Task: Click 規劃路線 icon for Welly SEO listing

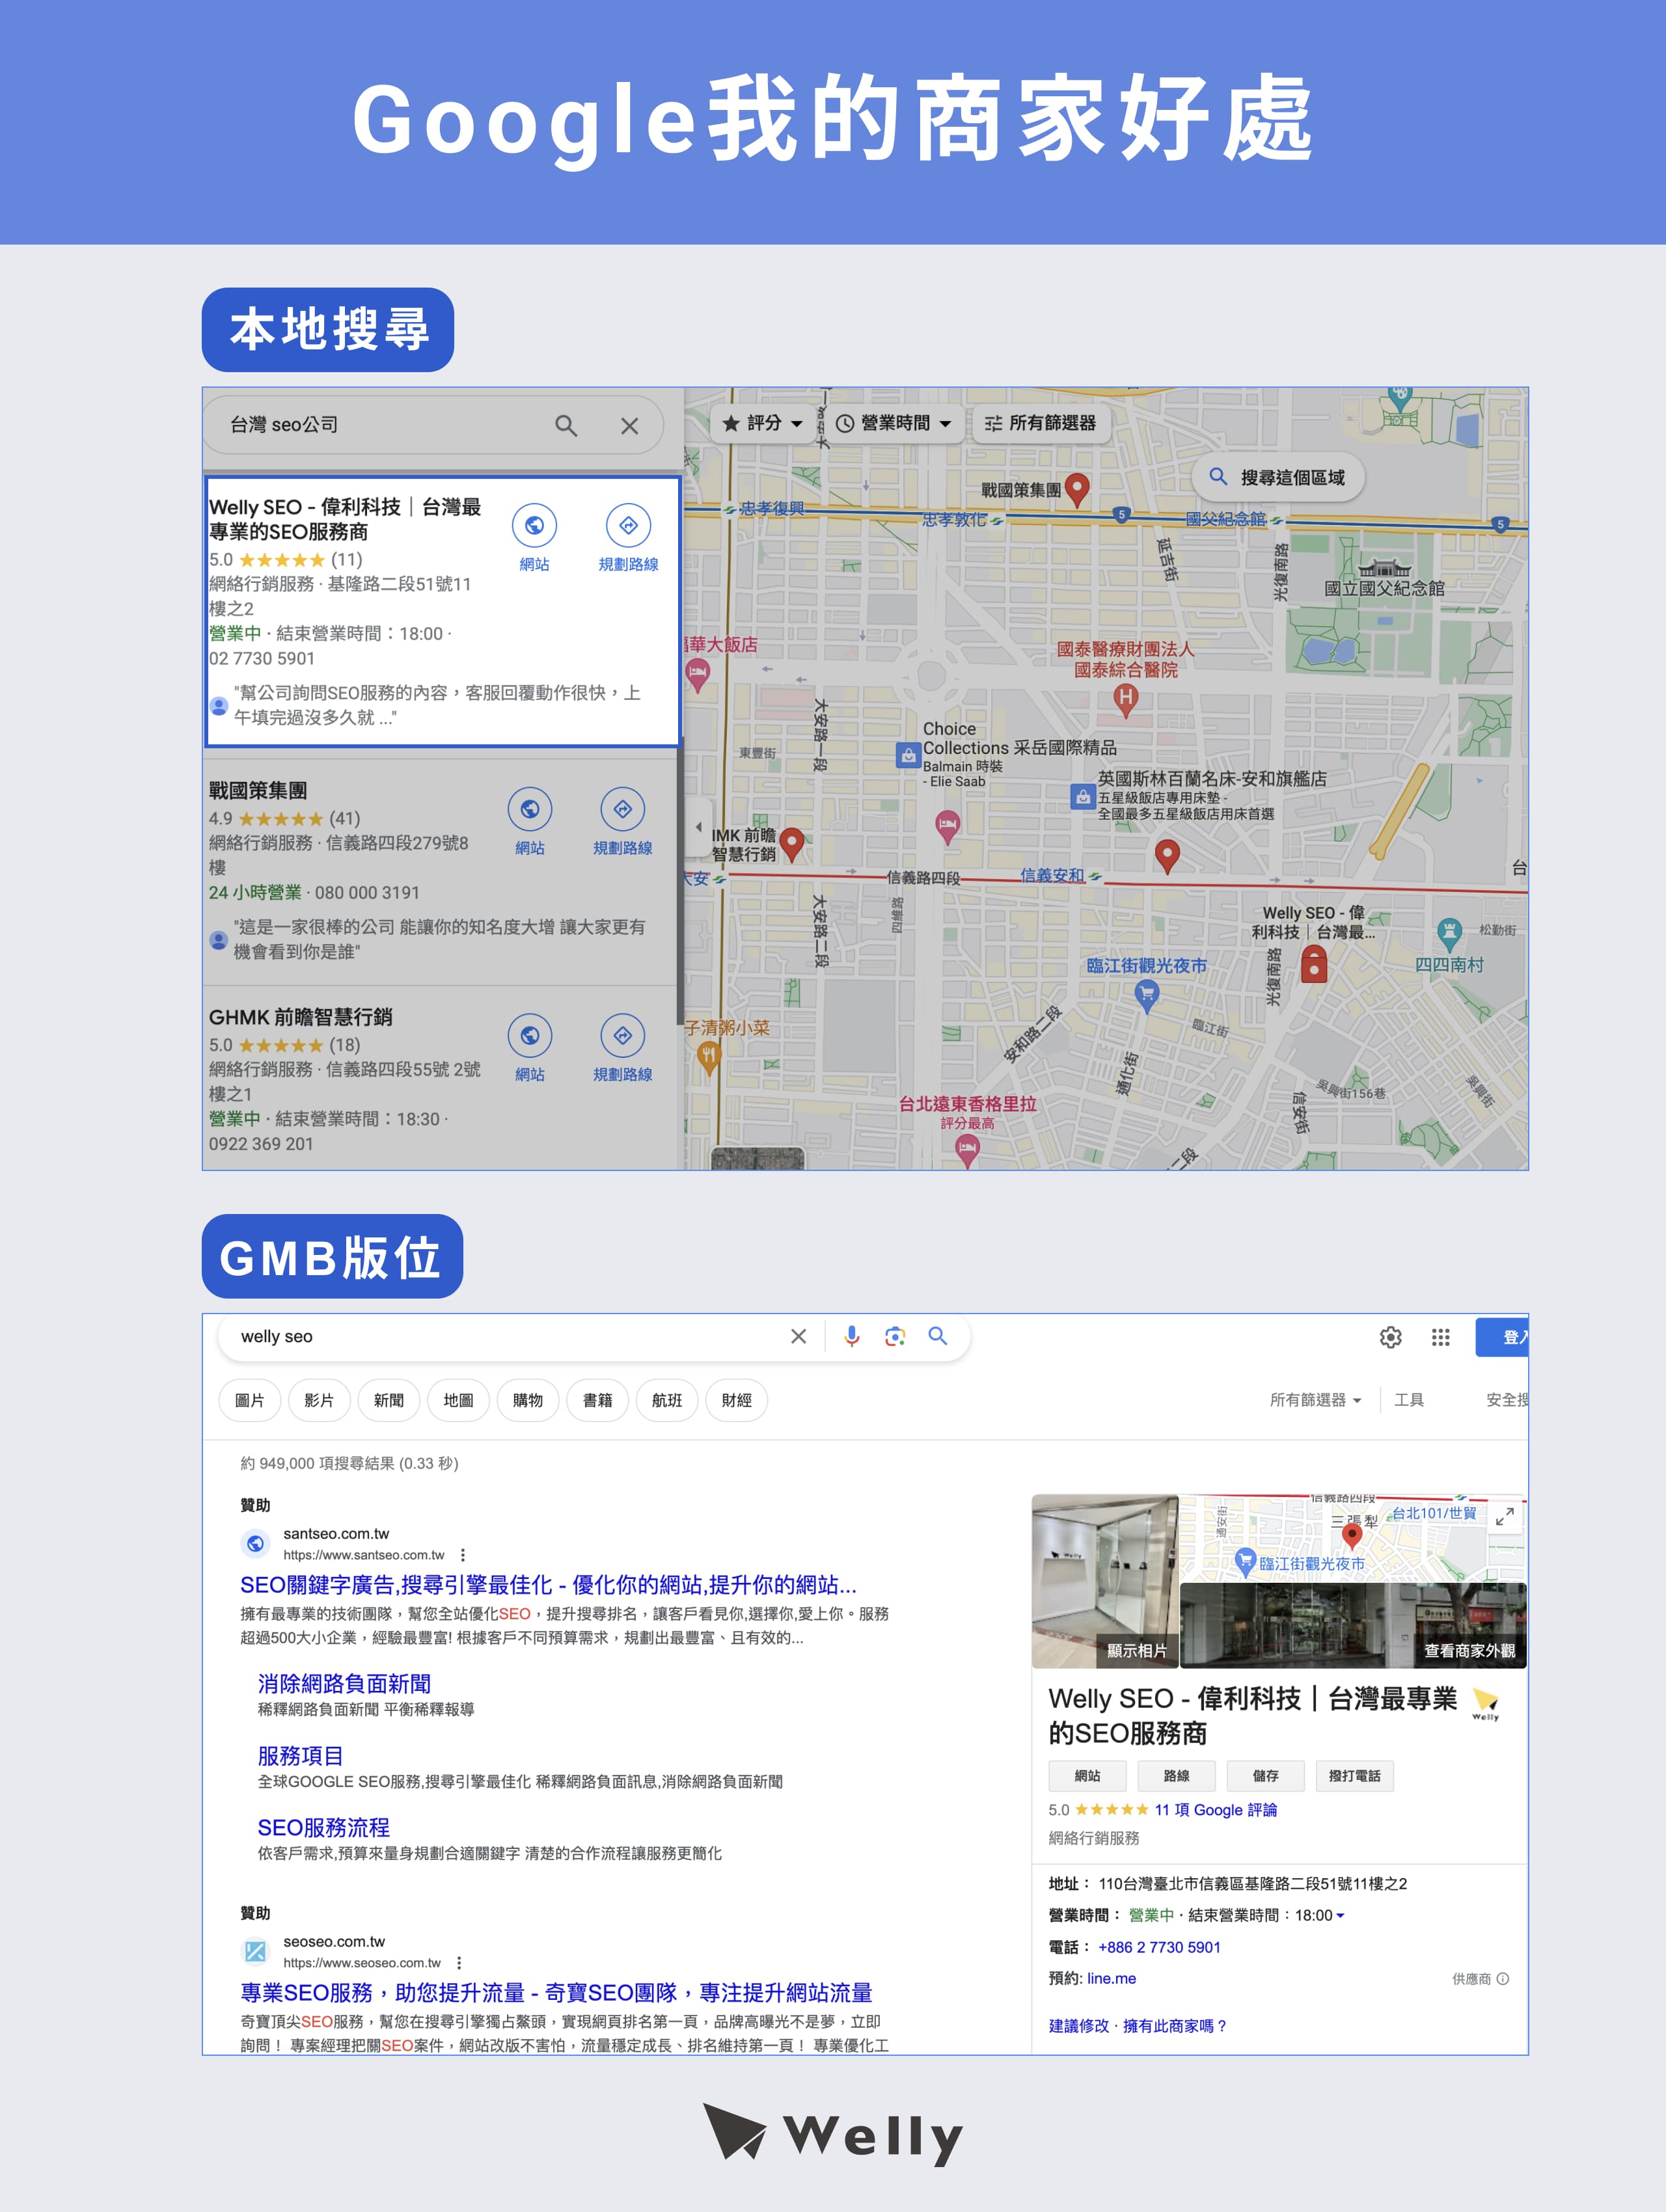Action: 628,525
